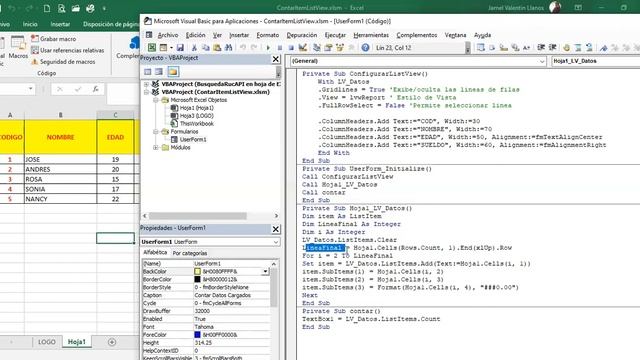
Task: Switch to the LOGO sheet tab
Action: pyautogui.click(x=47, y=342)
